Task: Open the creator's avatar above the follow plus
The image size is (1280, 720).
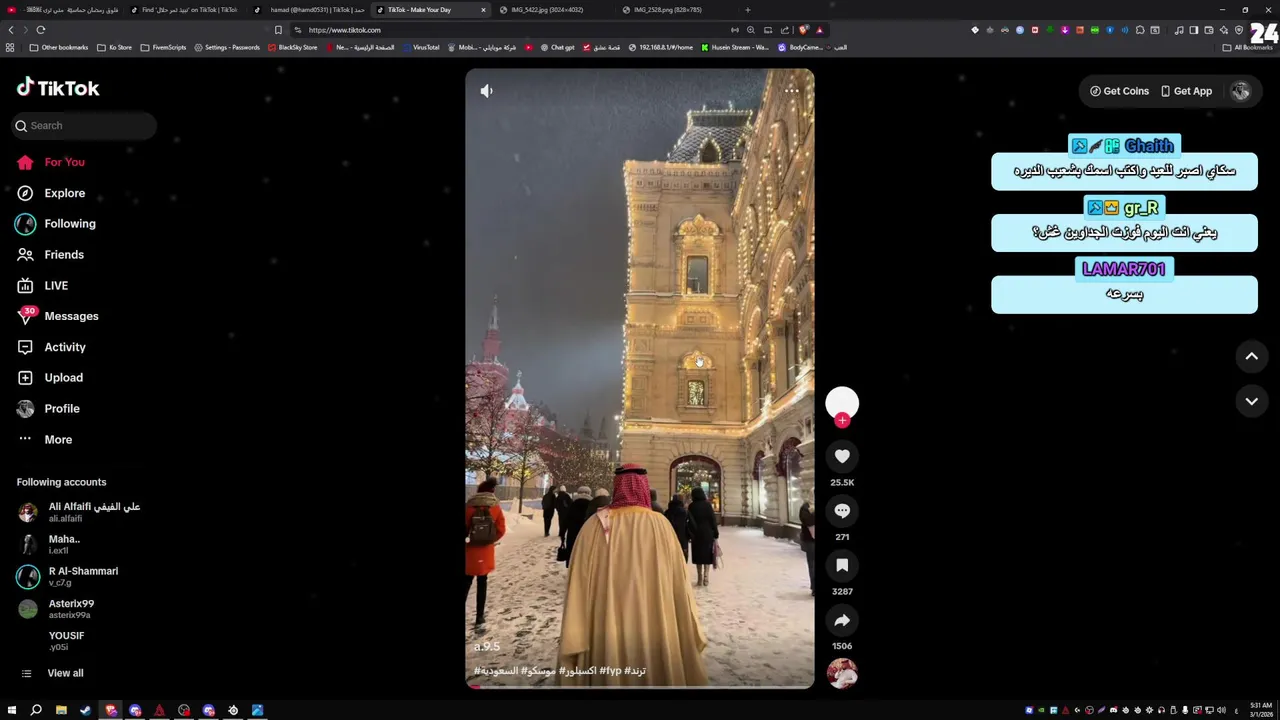Action: 842,402
